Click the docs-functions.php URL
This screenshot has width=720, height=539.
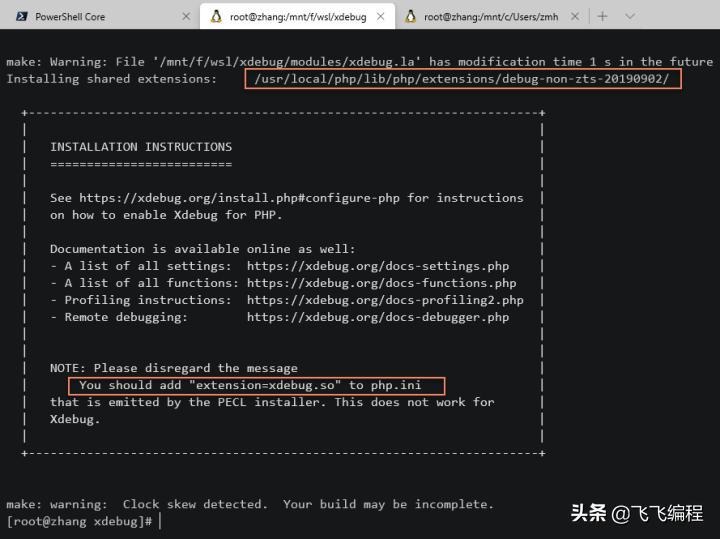[x=382, y=283]
